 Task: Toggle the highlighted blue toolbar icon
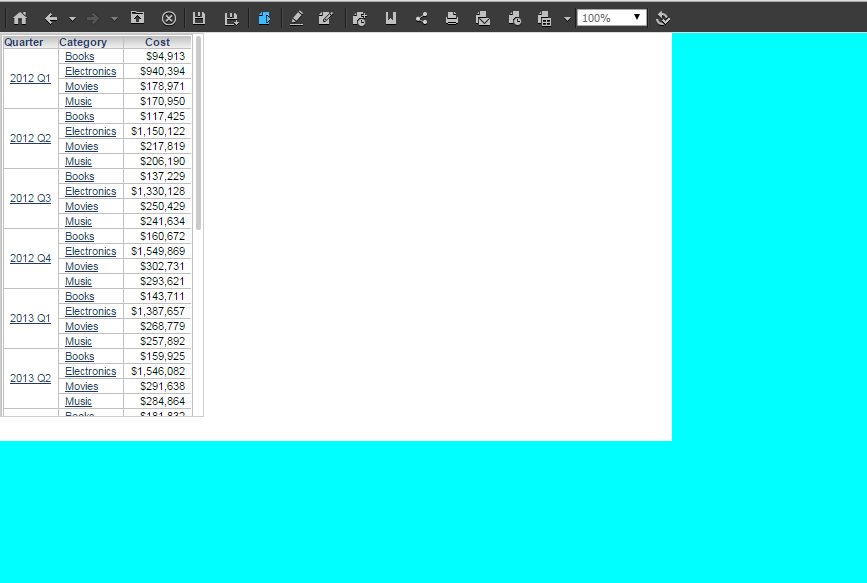point(264,18)
